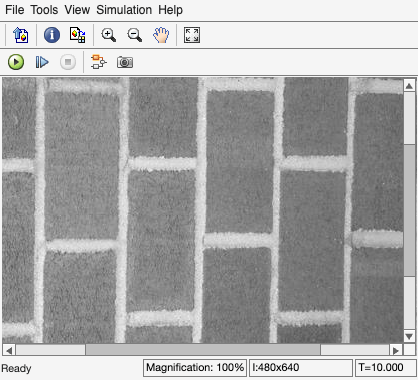Open the File menu

click(x=15, y=10)
